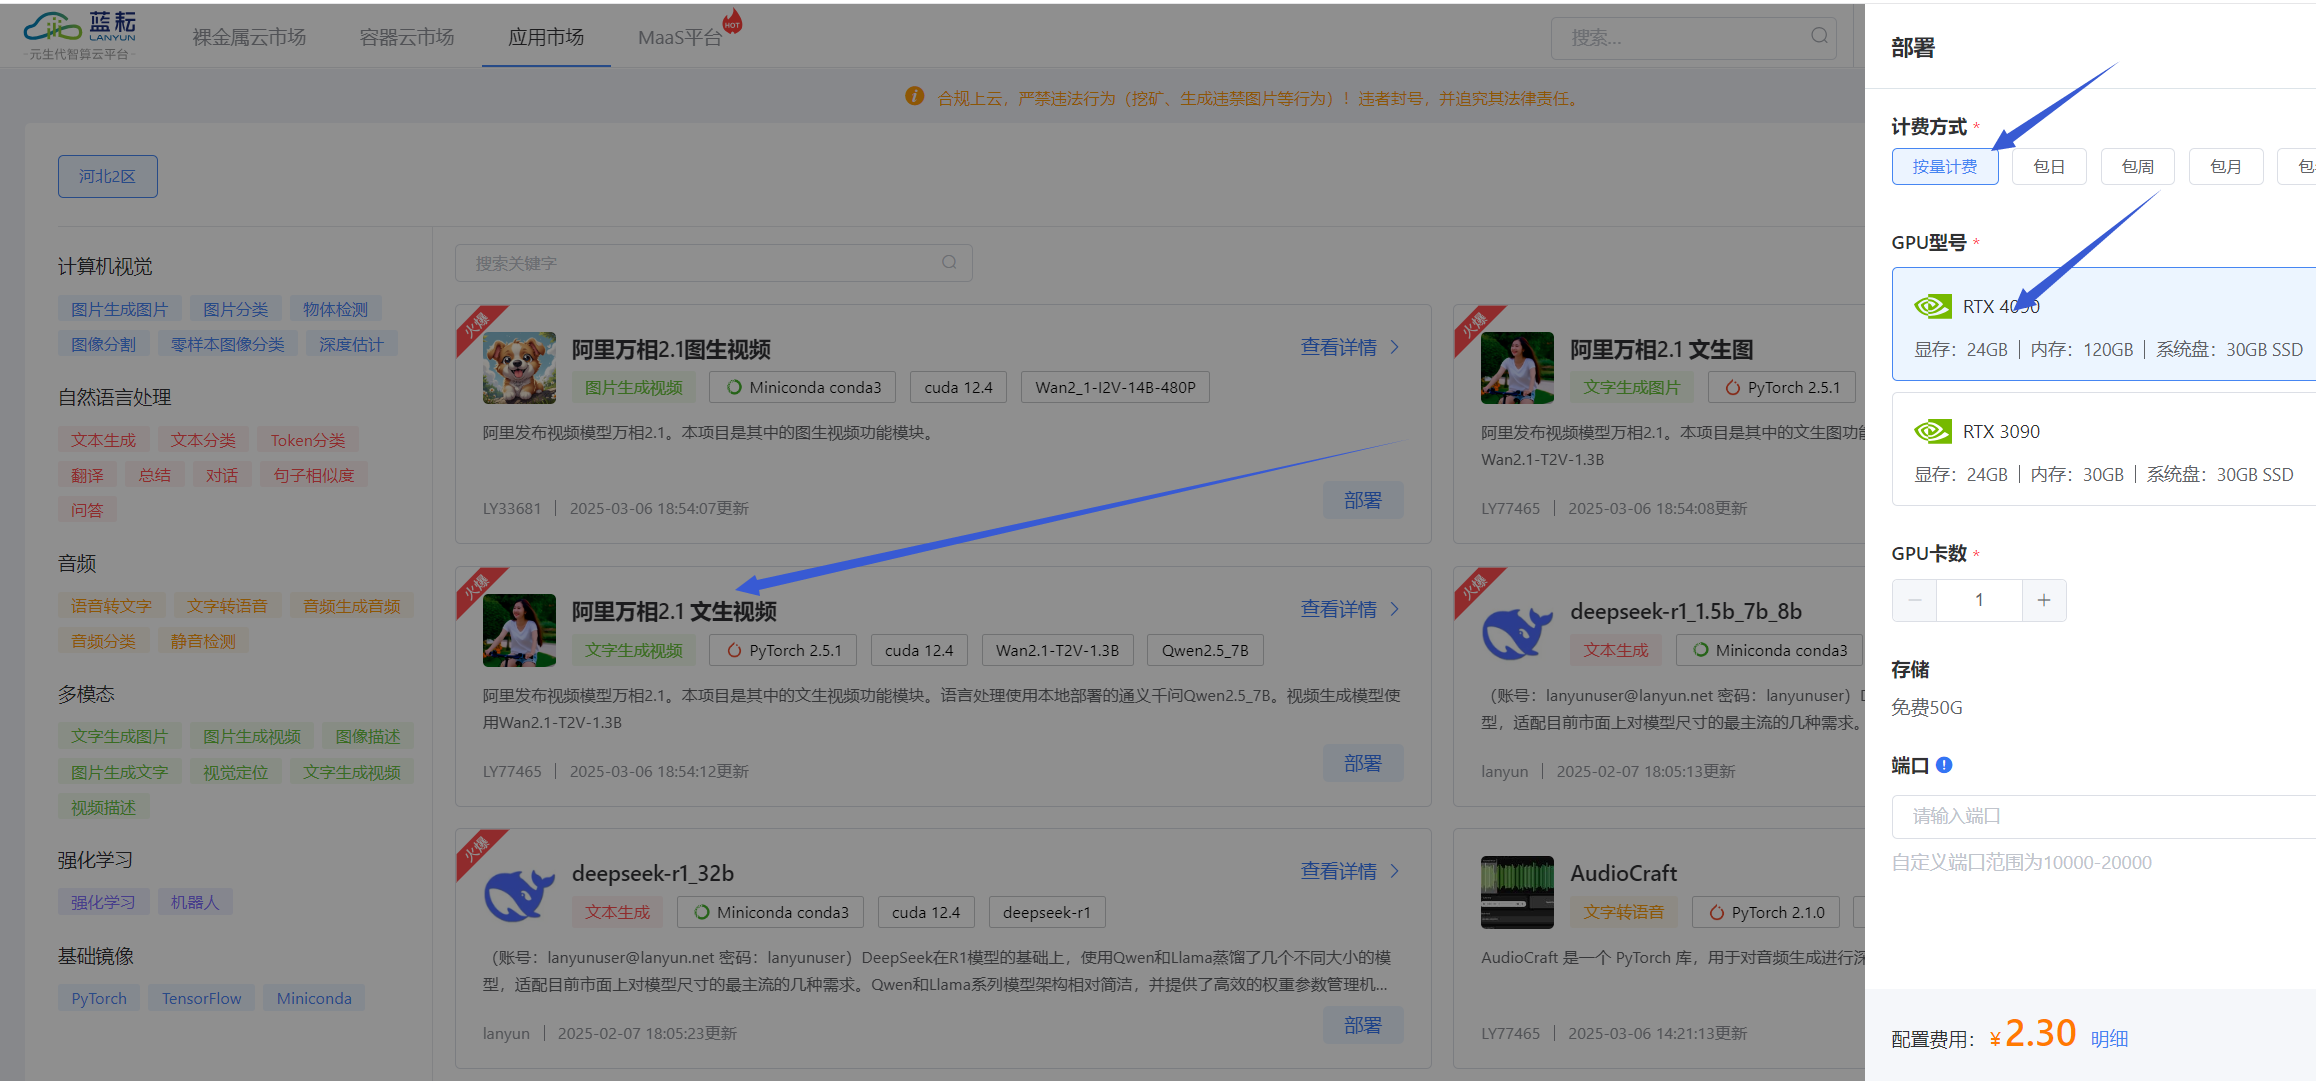
Task: Choose the RTX 3090 GPU option
Action: [x=2104, y=449]
